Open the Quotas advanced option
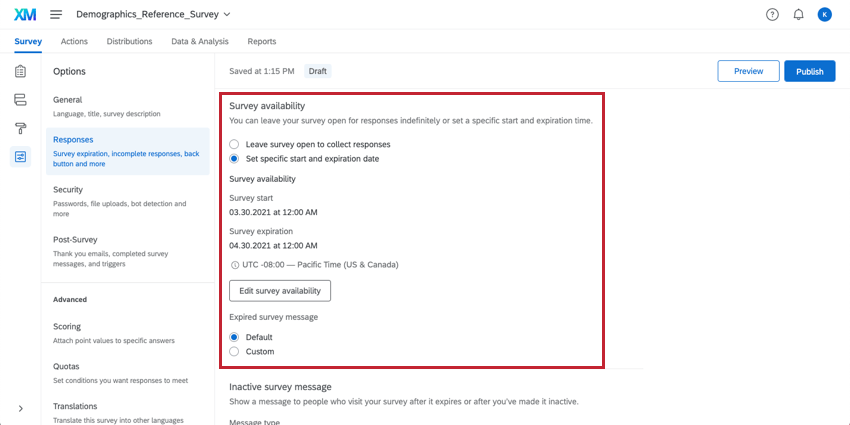This screenshot has width=850, height=425. pos(128,373)
